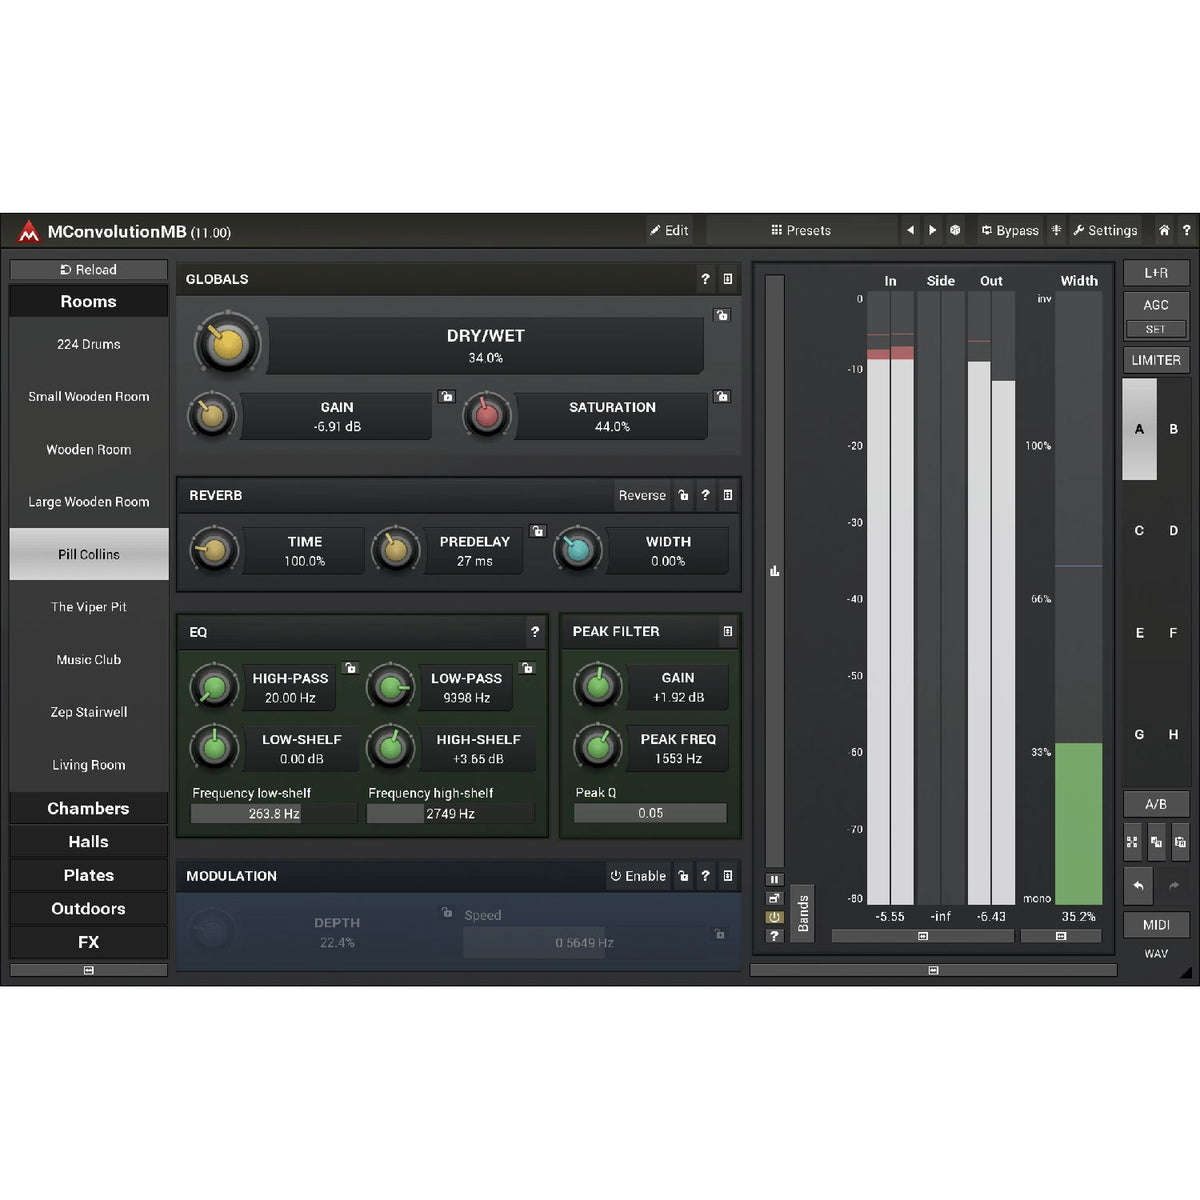1200x1200 pixels.
Task: Expand the Rooms category
Action: point(89,301)
